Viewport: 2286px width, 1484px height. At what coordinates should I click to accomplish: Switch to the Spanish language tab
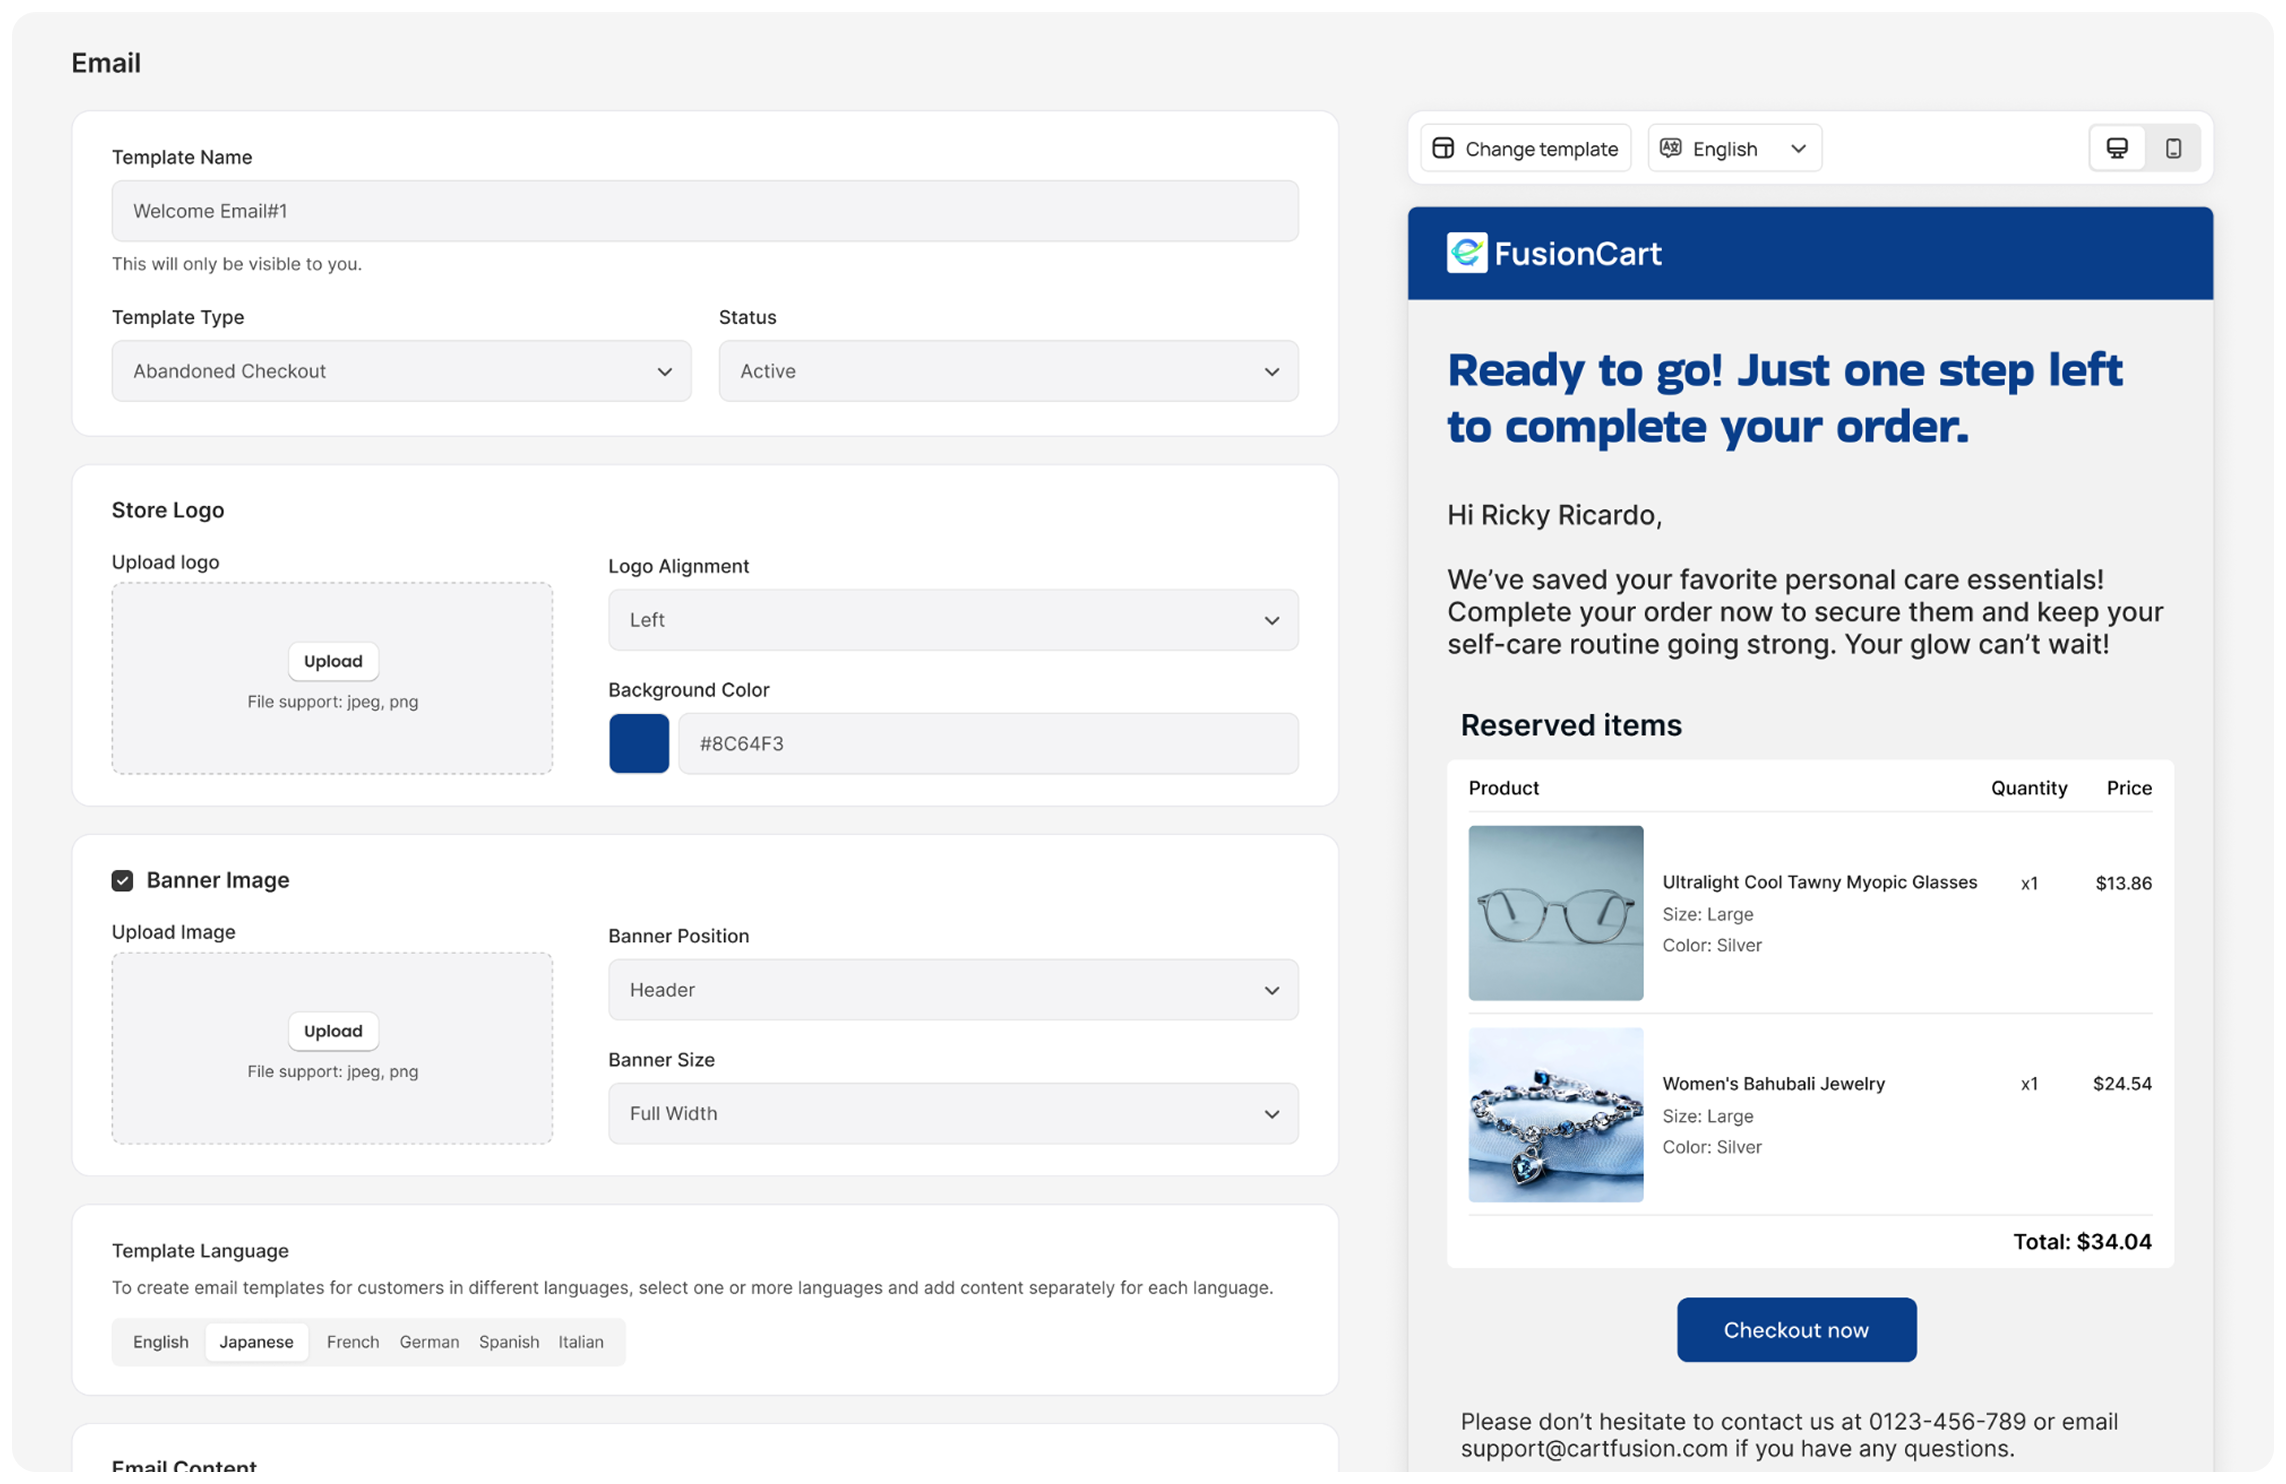509,1342
